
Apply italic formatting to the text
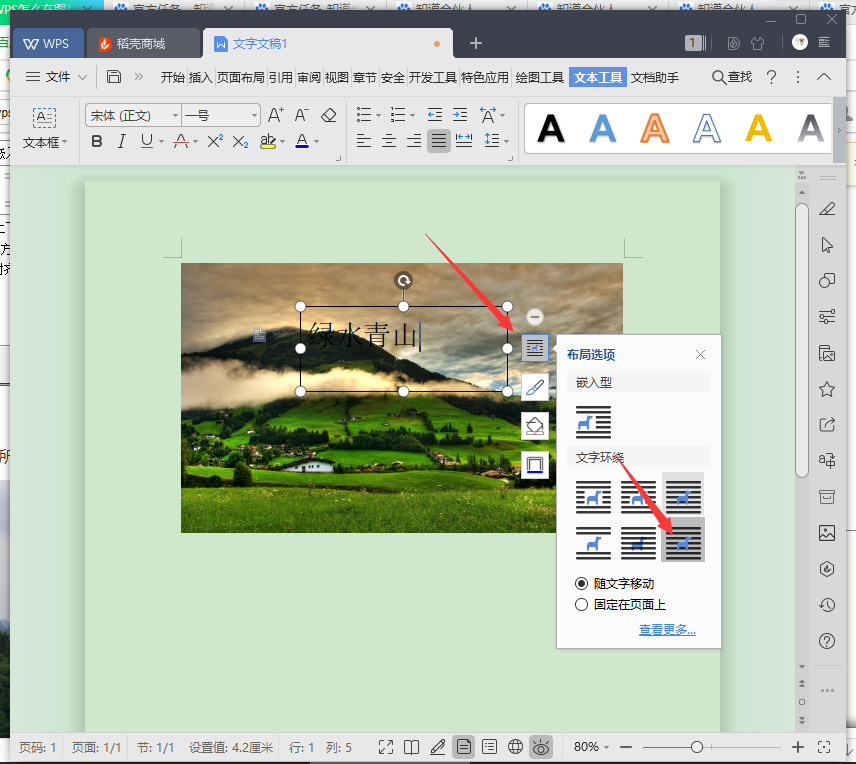(x=121, y=142)
